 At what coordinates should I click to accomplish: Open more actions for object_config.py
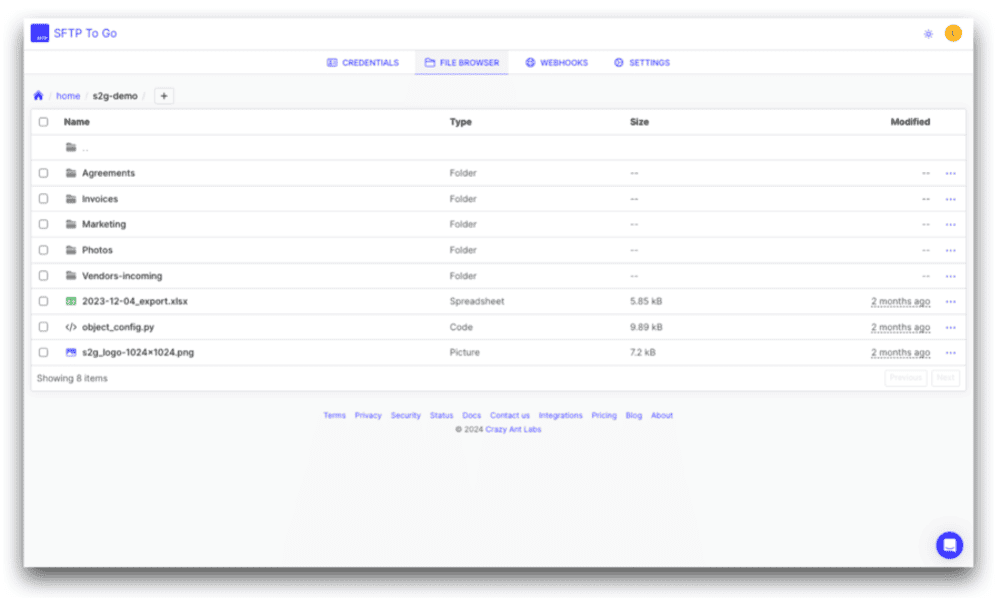click(x=950, y=328)
